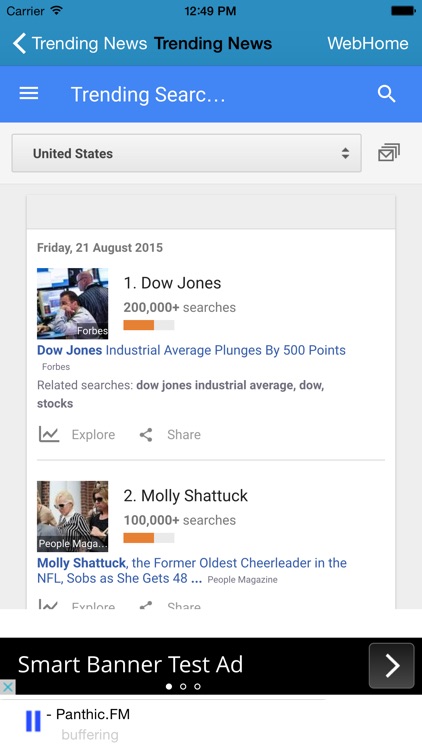Open the hamburger menu icon
This screenshot has height=750, width=422.
(x=29, y=94)
